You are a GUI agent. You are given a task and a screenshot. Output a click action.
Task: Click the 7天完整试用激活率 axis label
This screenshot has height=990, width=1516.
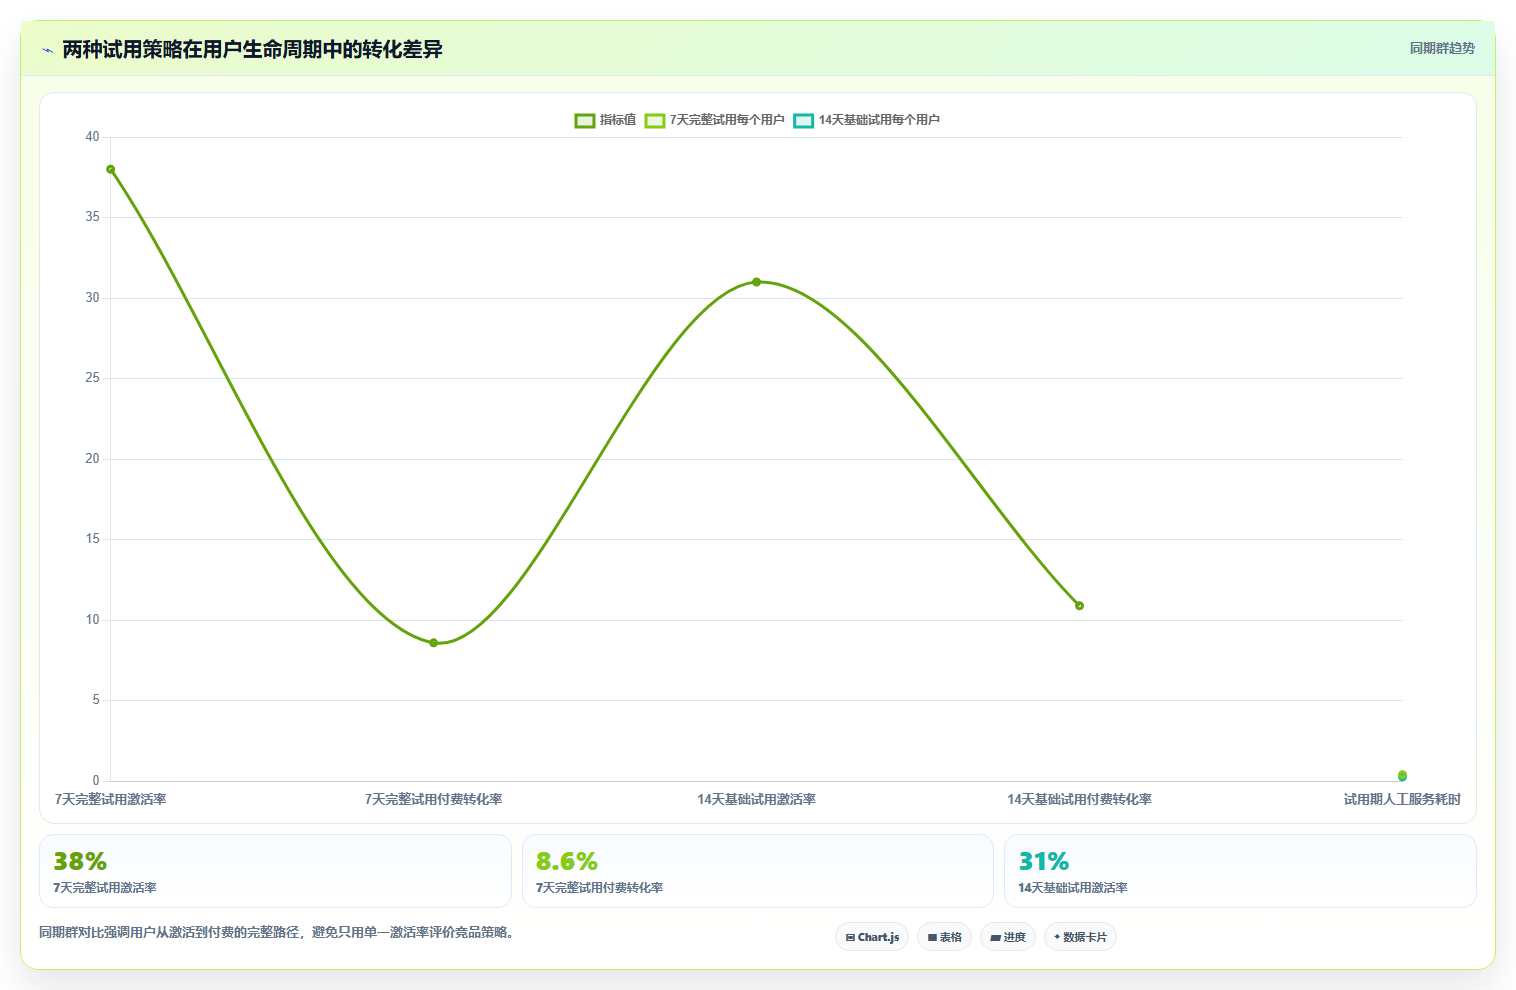coord(110,799)
